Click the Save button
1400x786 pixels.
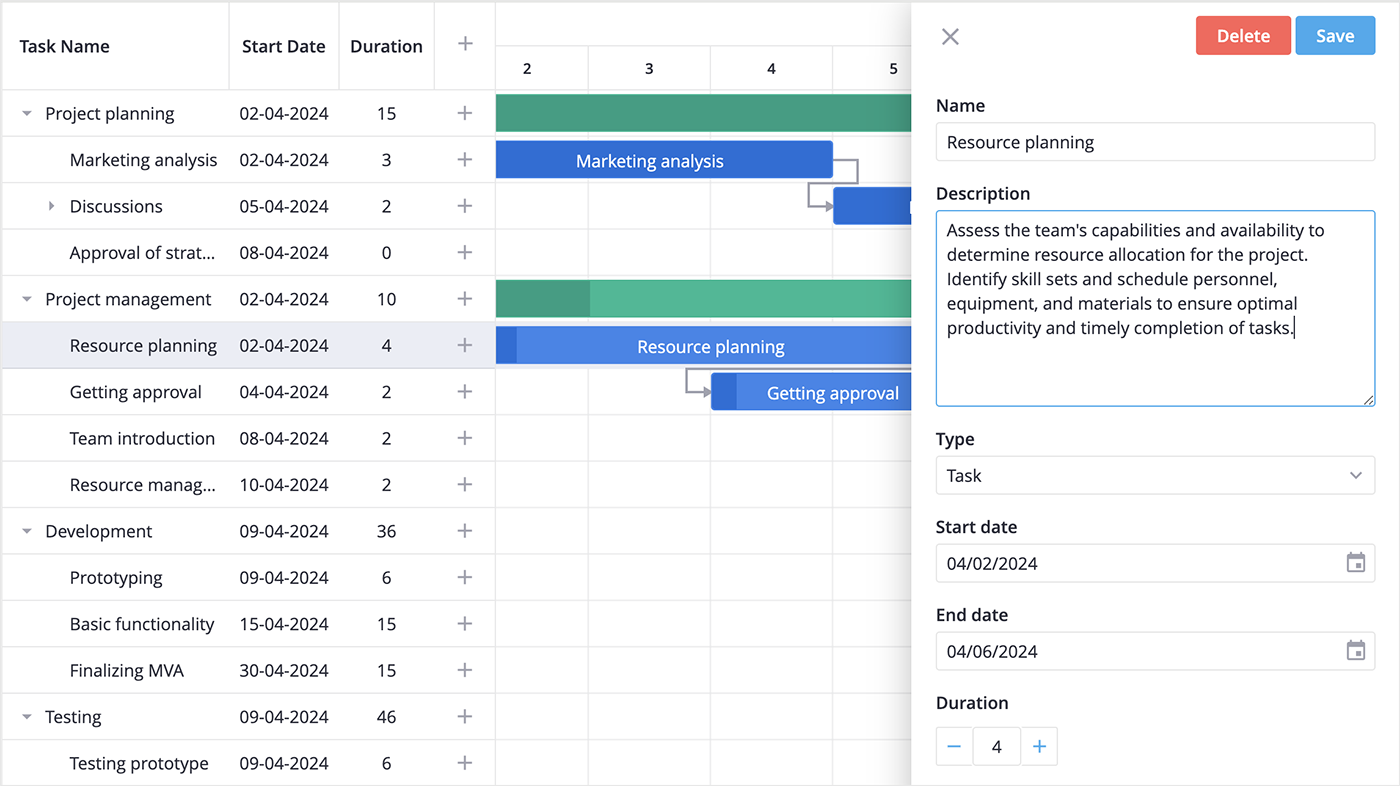click(x=1335, y=36)
